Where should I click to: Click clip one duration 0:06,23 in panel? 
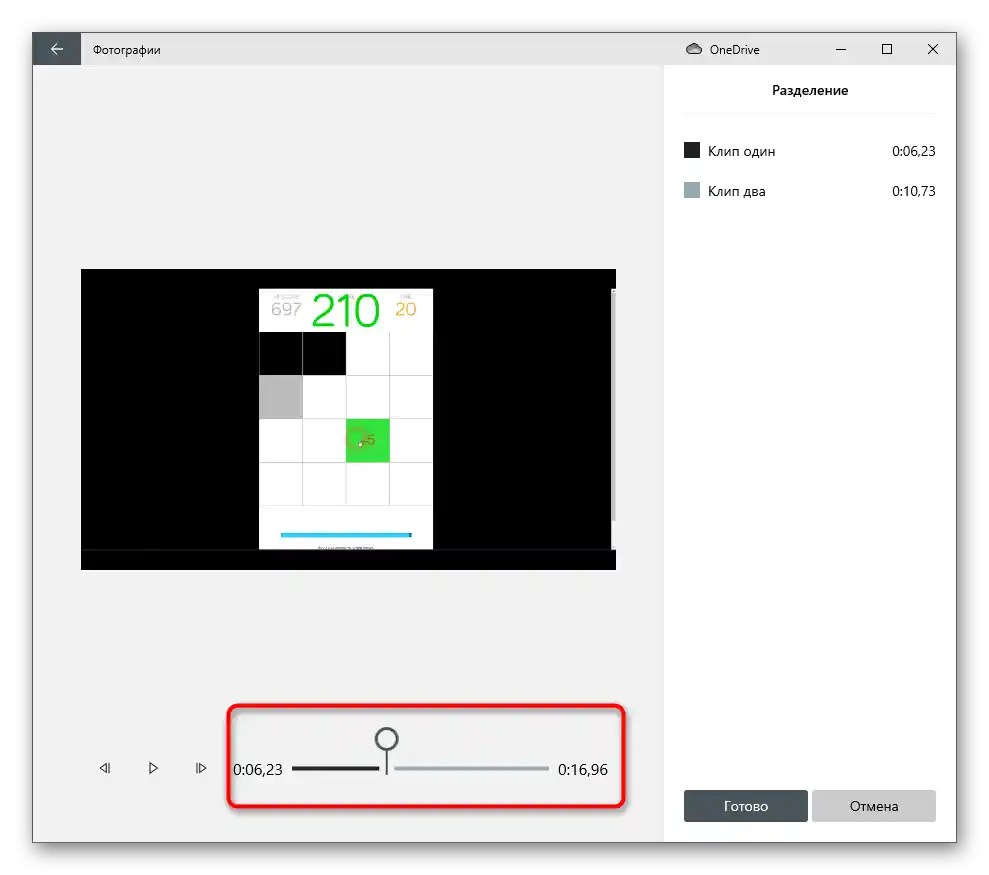click(913, 151)
